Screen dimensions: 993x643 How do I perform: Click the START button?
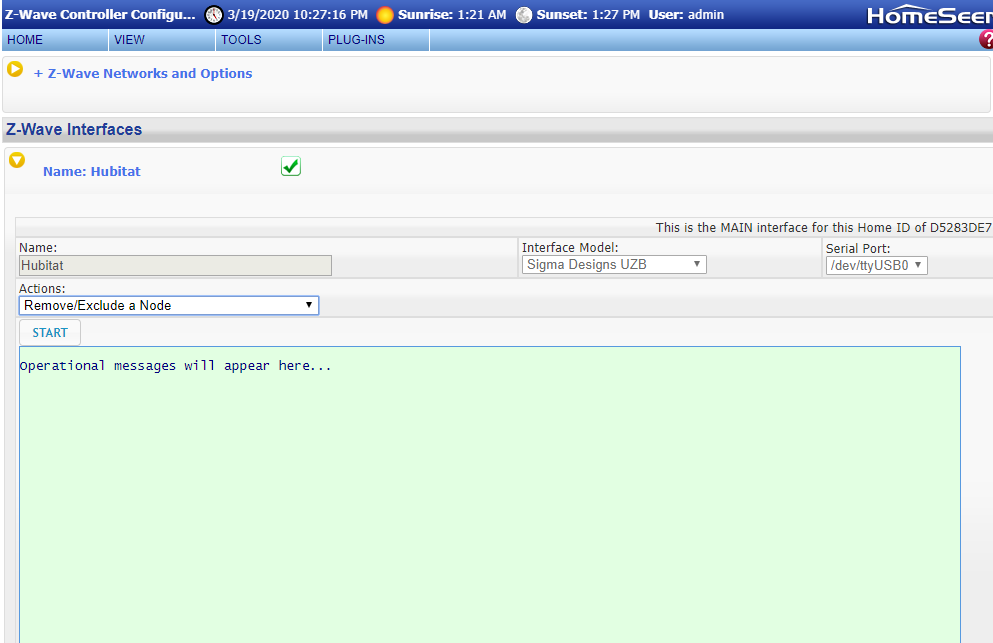tap(50, 333)
